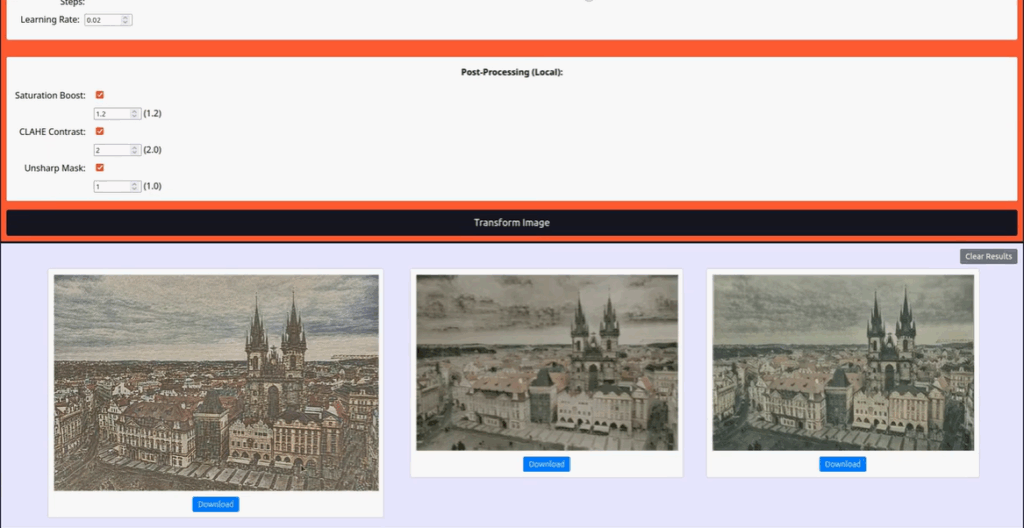
Task: Click the Learning Rate stepper arrows
Action: click(x=126, y=20)
